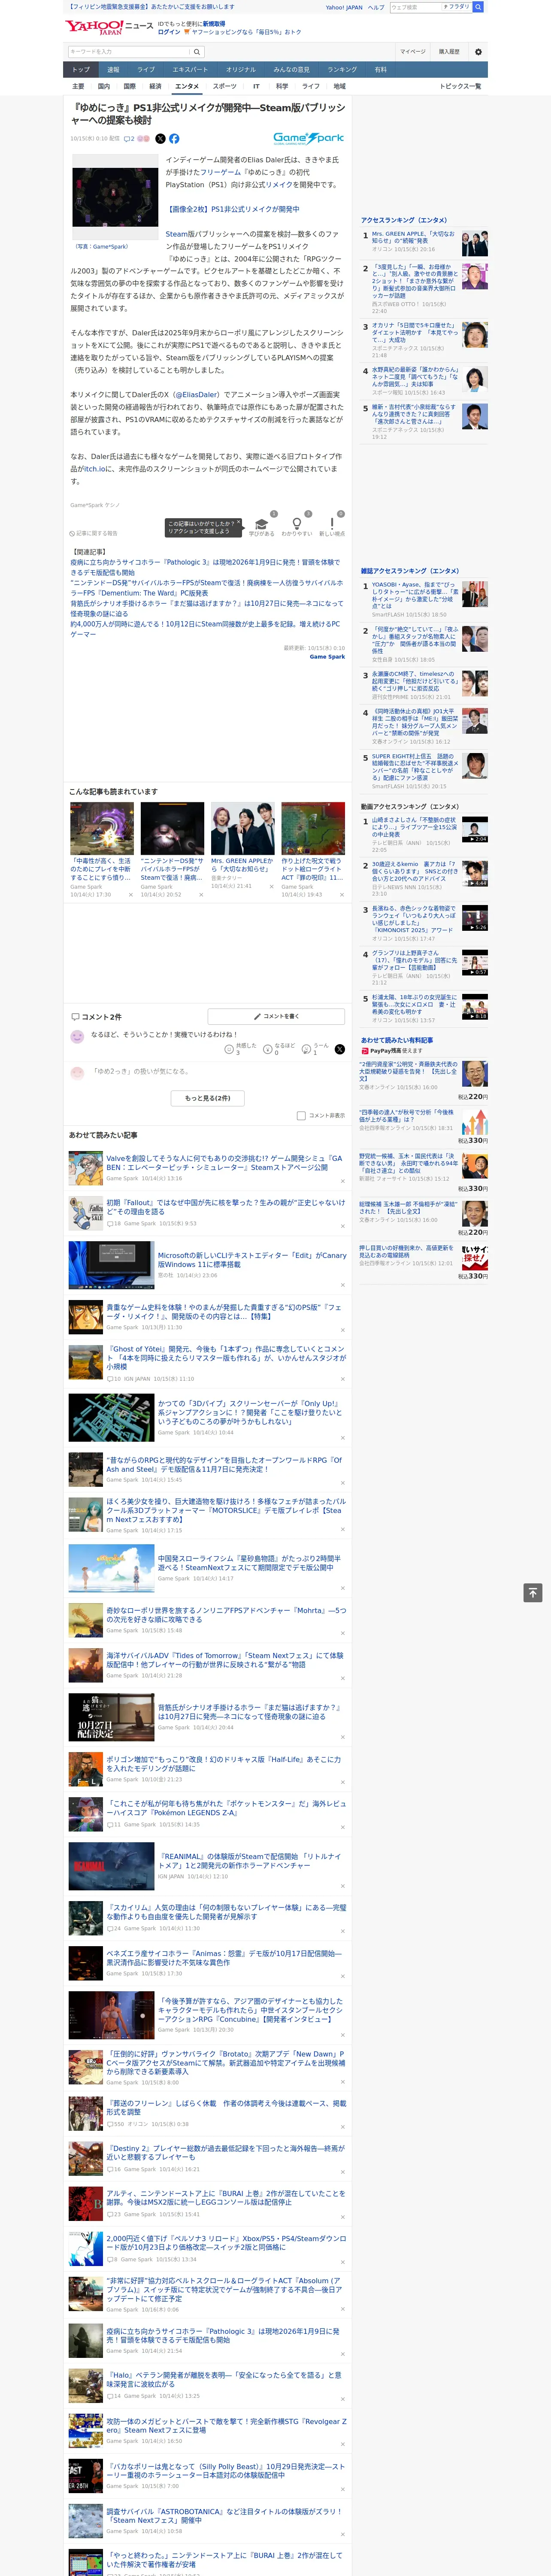Open the article's main game screenshot thumbnail
The image size is (551, 2576).
115,198
